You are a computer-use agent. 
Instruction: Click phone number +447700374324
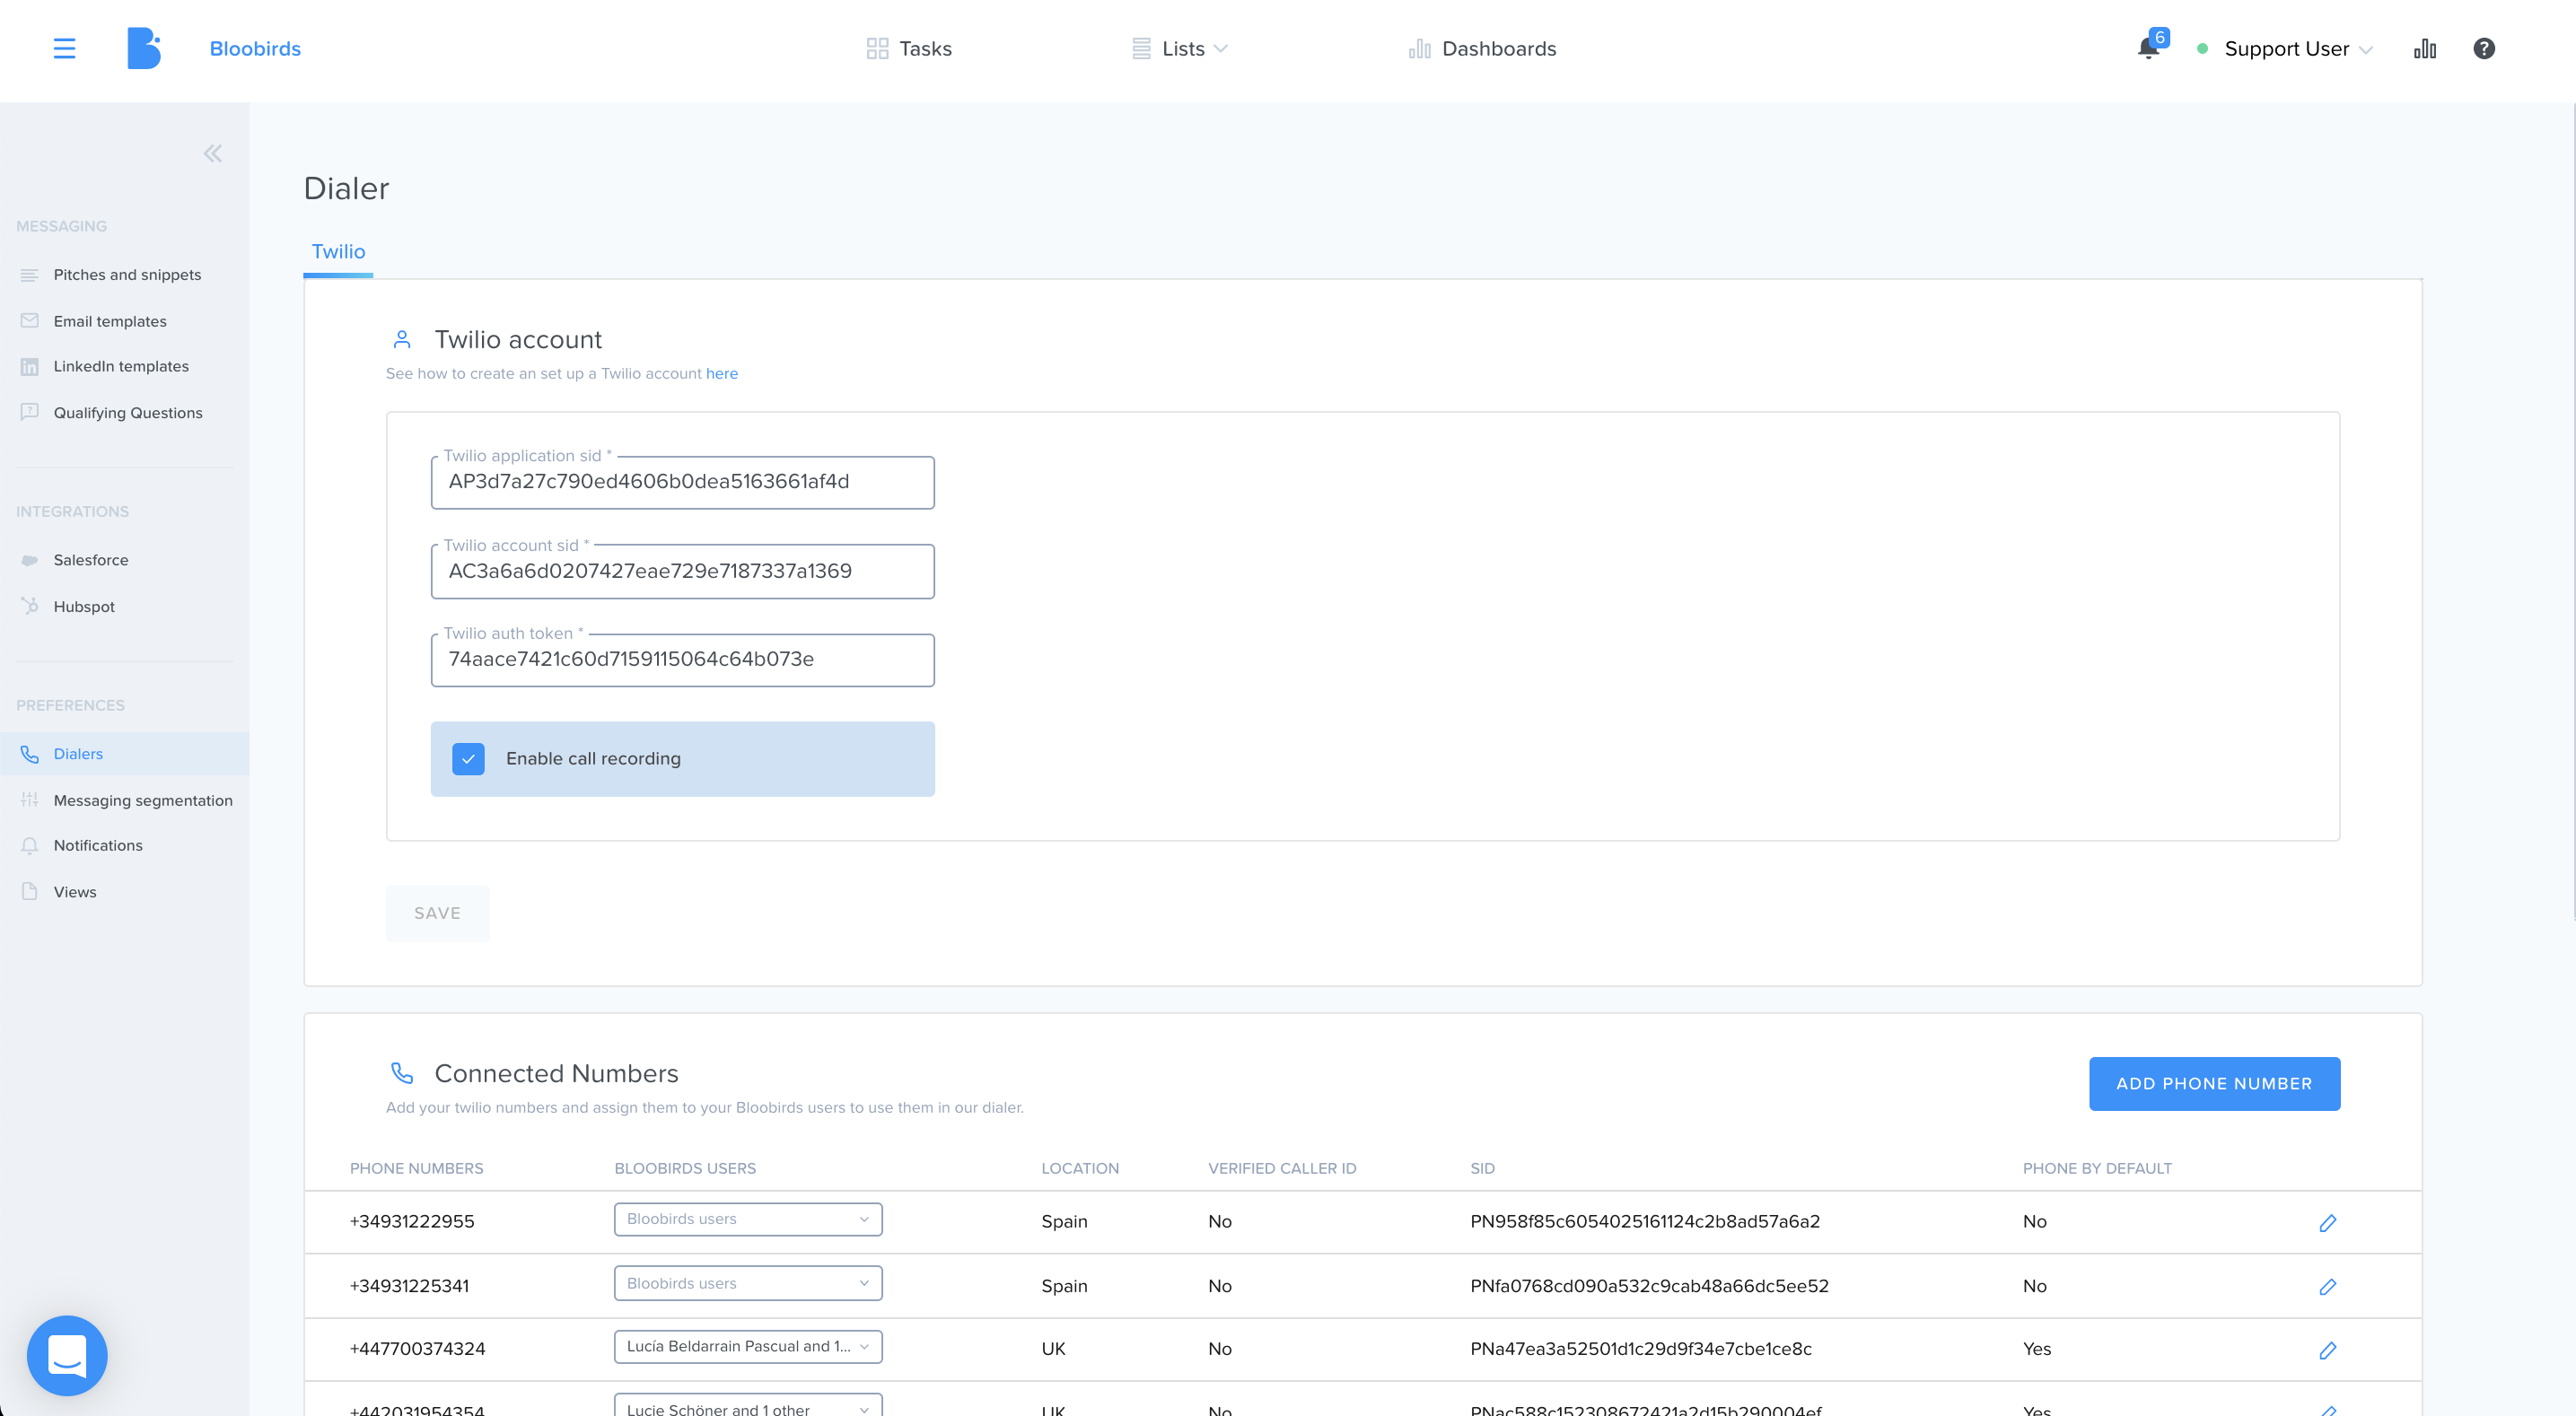coord(417,1349)
